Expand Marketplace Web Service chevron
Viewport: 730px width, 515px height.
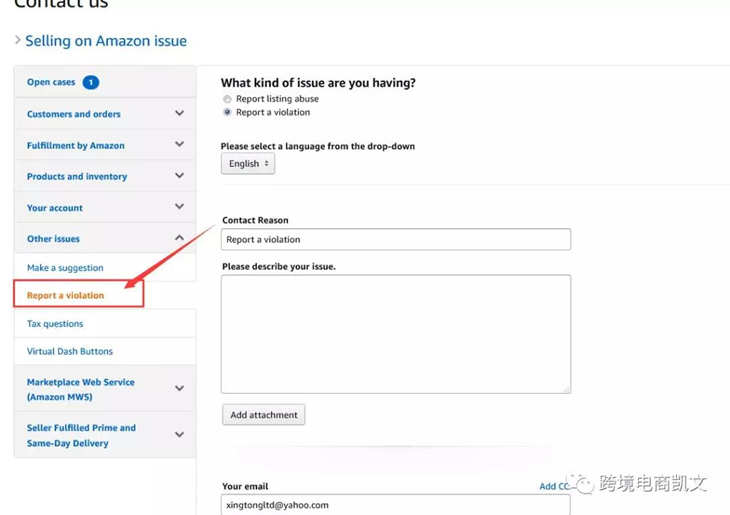click(x=179, y=389)
